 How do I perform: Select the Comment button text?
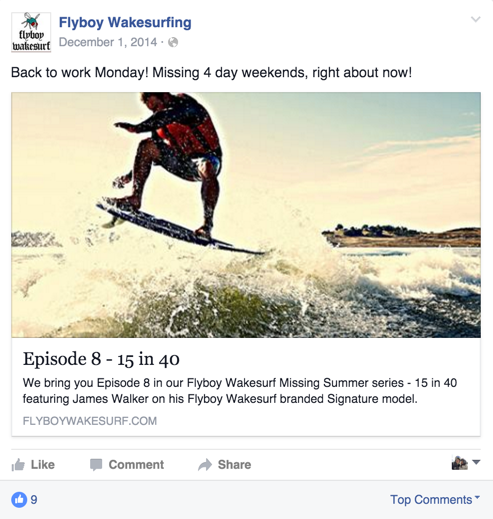point(136,465)
